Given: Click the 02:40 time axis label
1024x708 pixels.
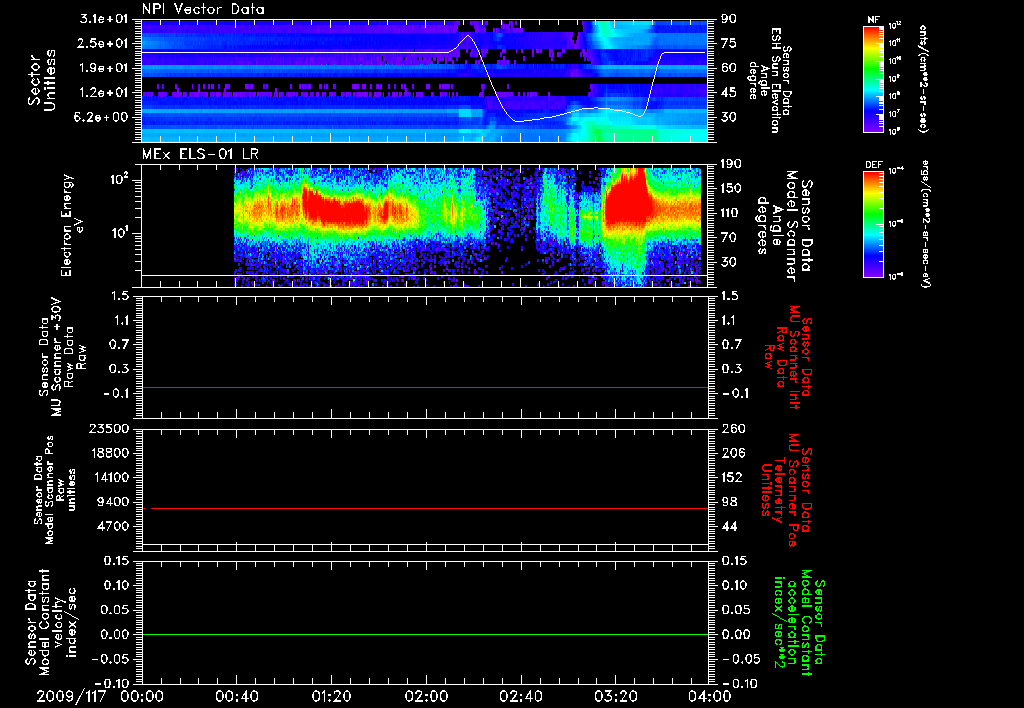Looking at the screenshot, I should [520, 696].
